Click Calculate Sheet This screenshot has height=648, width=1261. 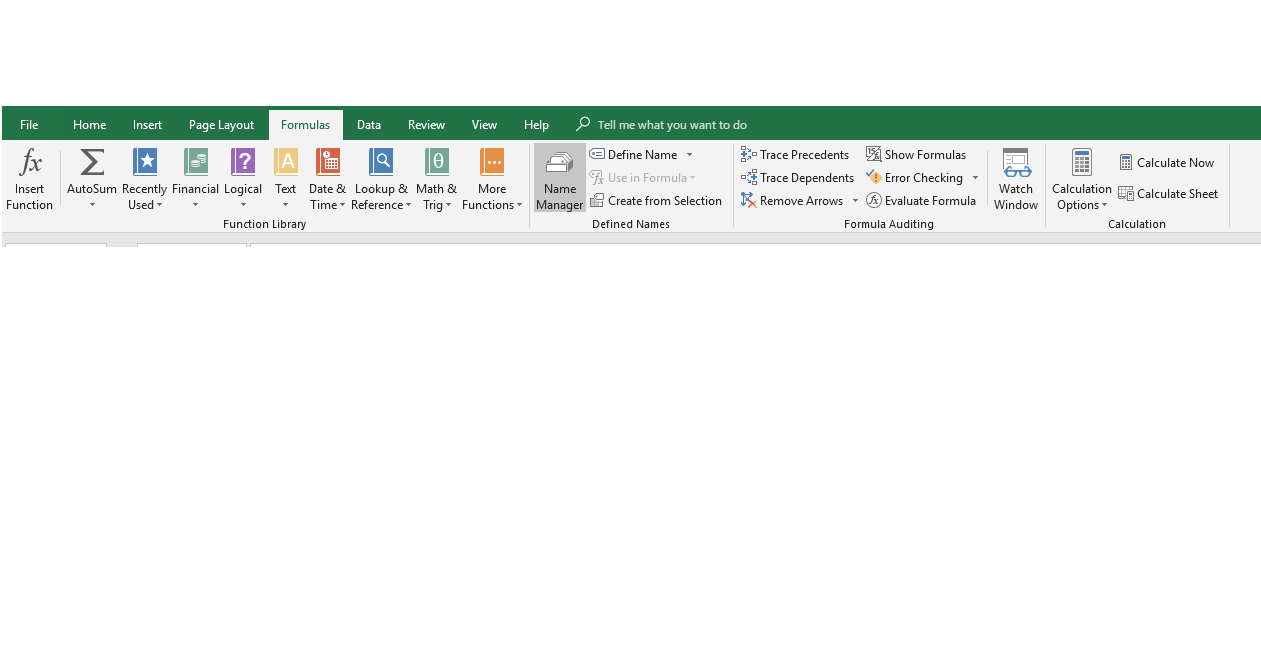(1169, 194)
